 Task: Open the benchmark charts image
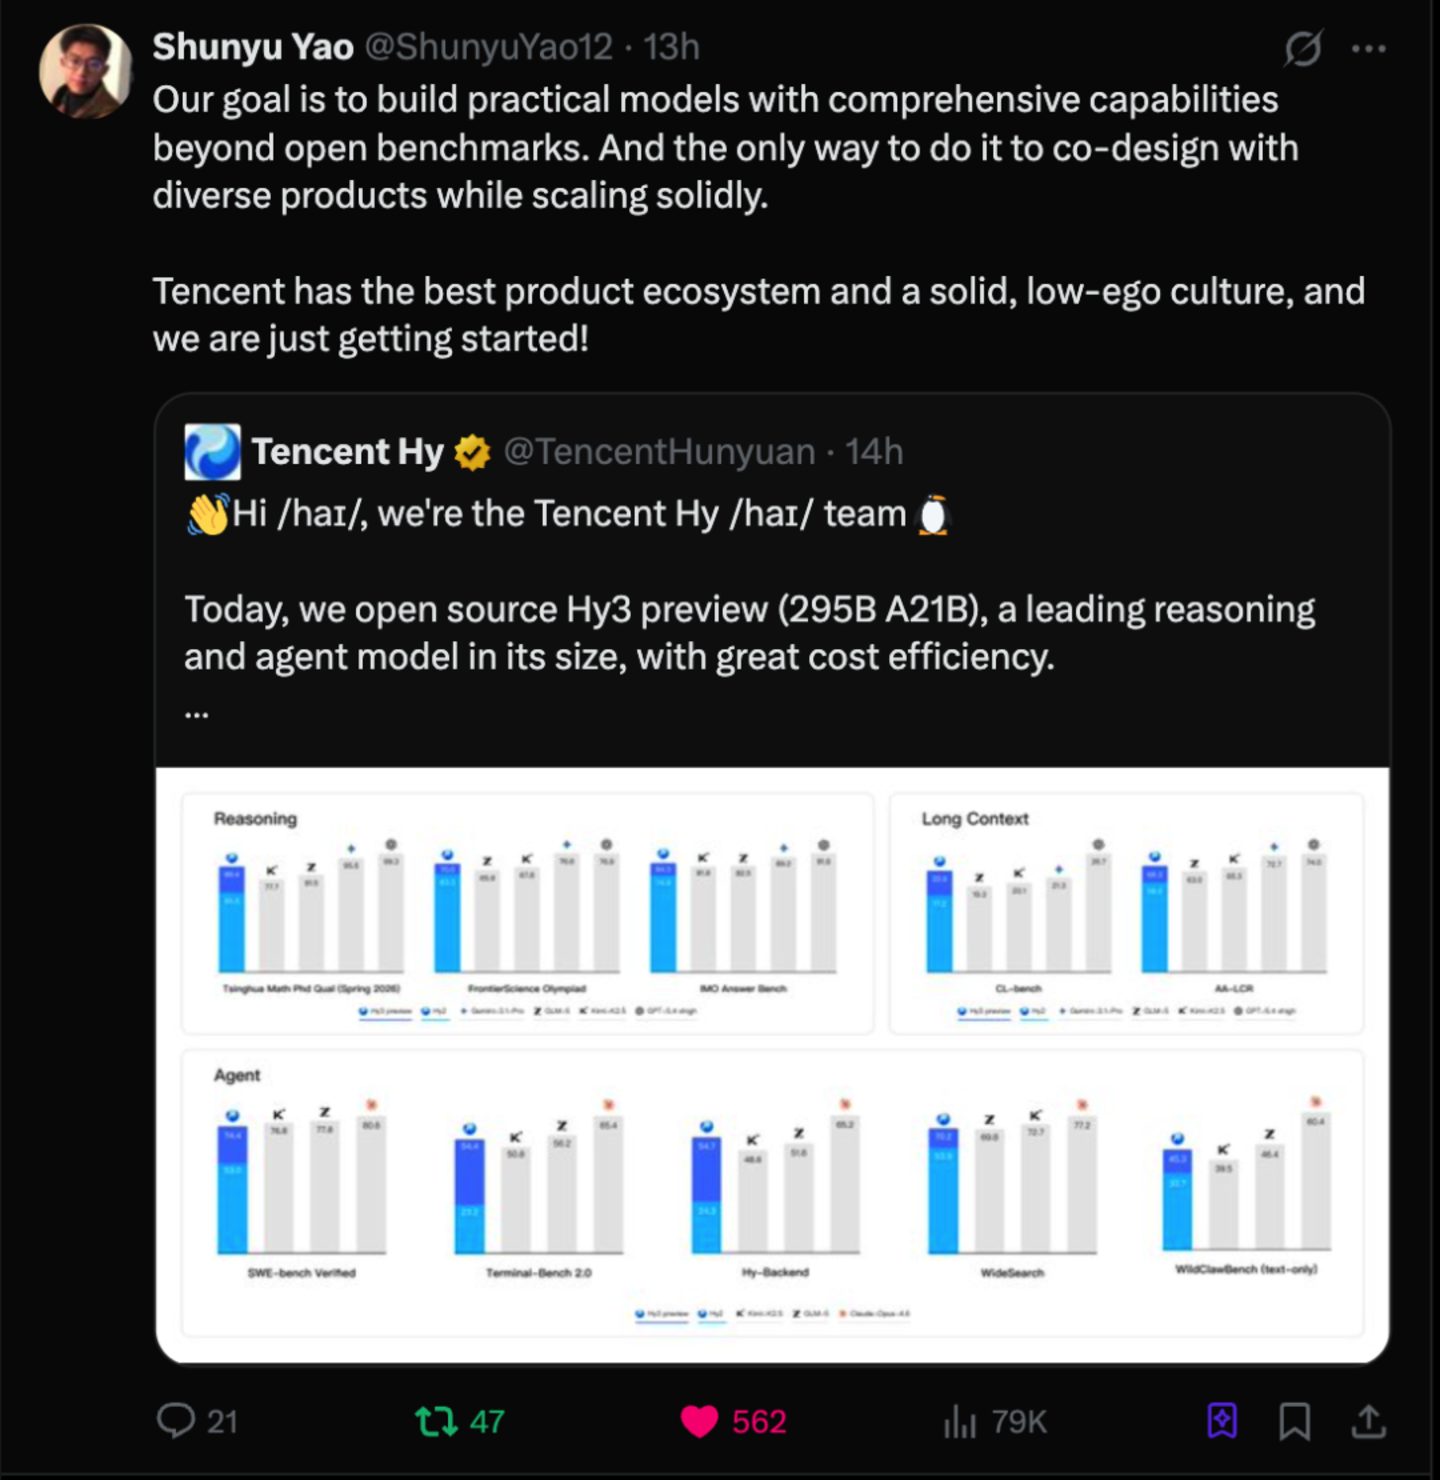pyautogui.click(x=772, y=1064)
